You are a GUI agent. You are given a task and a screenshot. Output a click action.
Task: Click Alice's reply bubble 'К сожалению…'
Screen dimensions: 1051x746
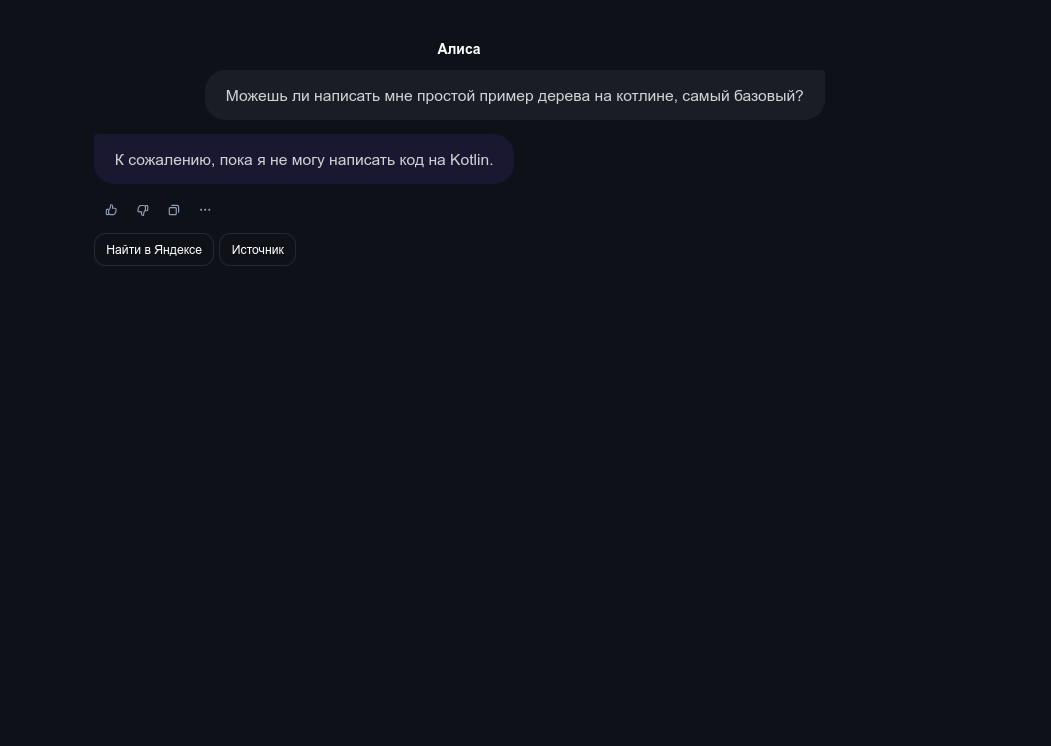tap(304, 160)
